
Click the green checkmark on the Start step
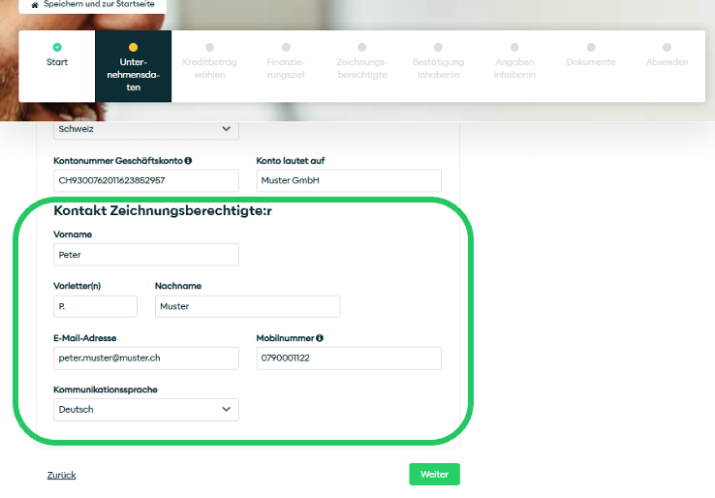[x=57, y=47]
